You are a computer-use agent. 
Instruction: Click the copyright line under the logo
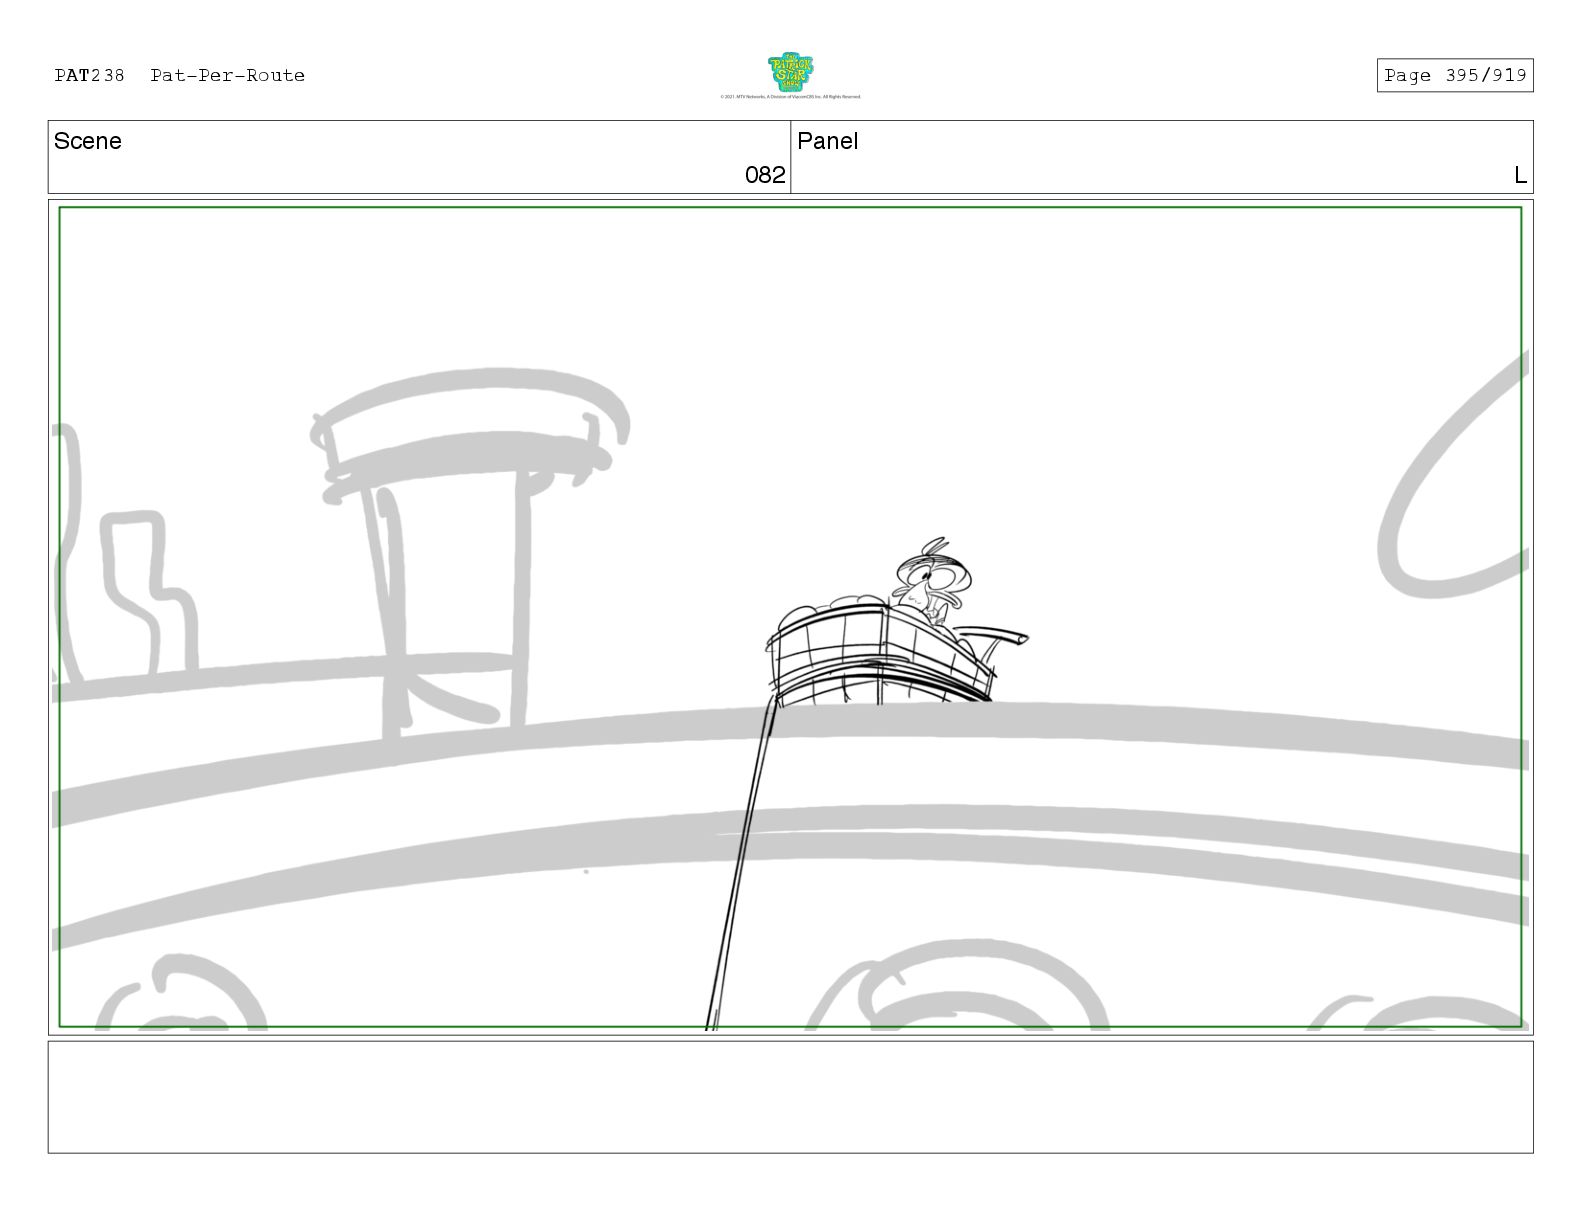pyautogui.click(x=790, y=97)
